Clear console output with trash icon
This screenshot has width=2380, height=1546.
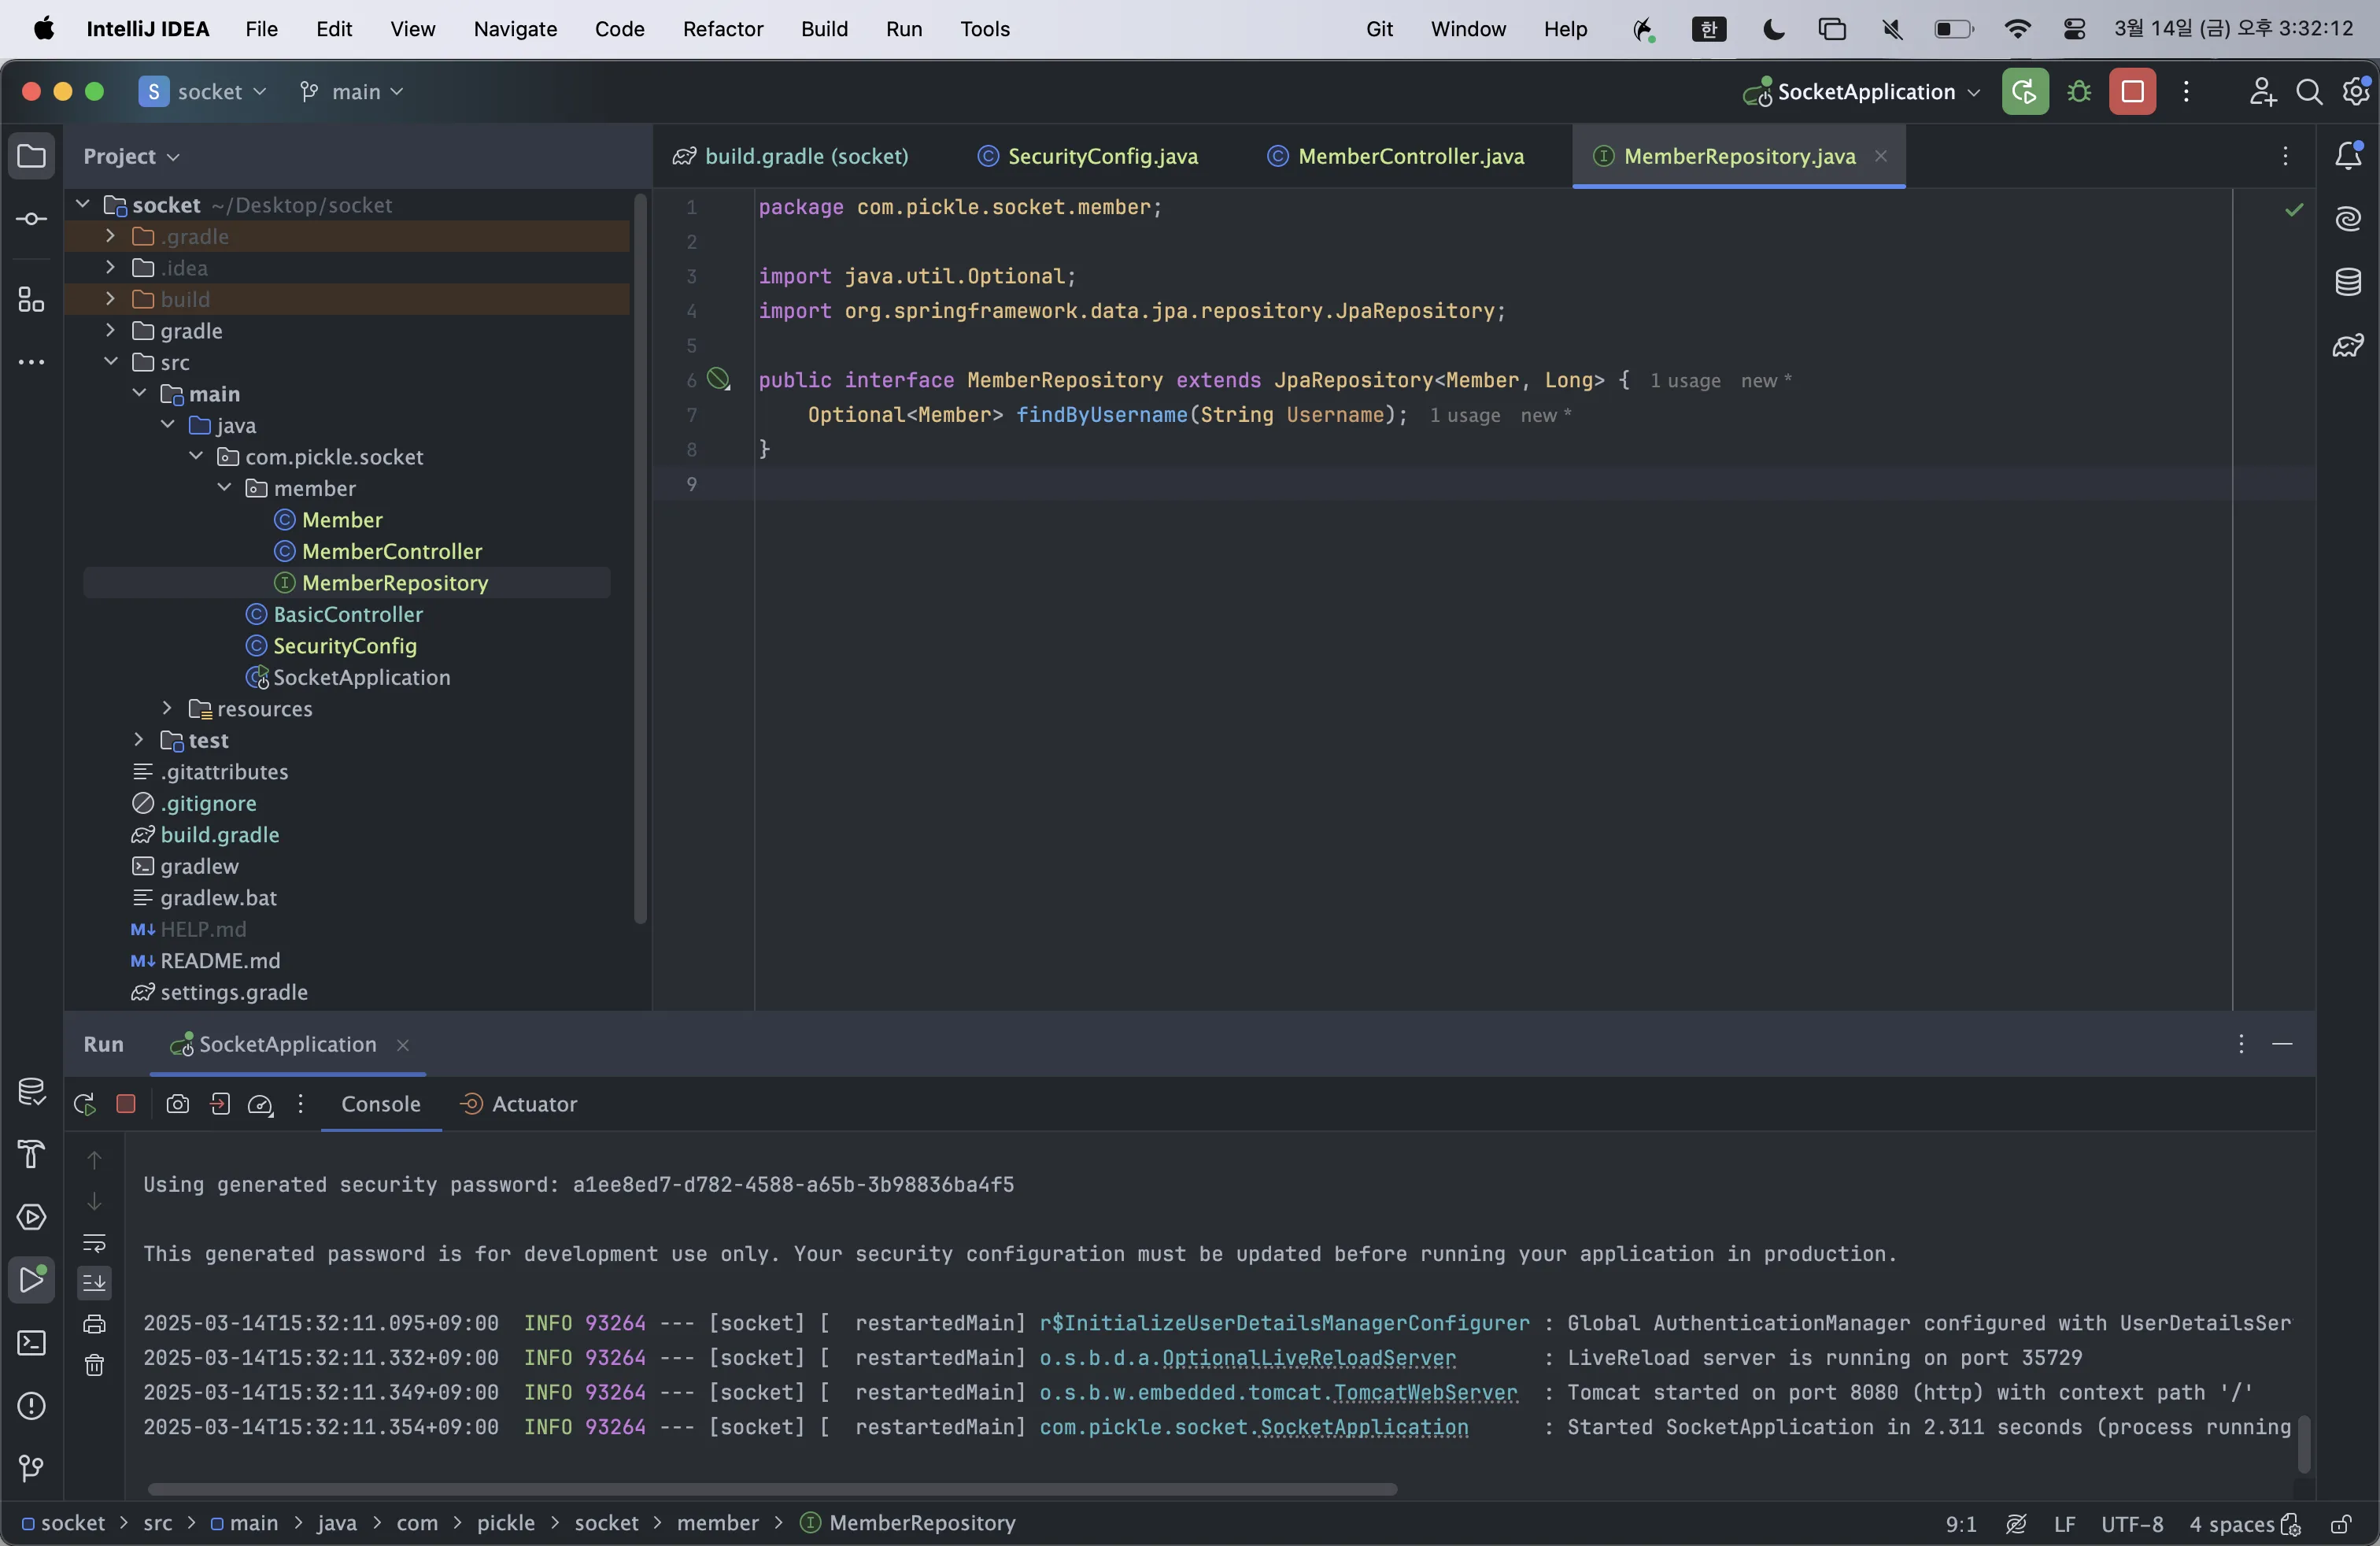click(x=94, y=1365)
